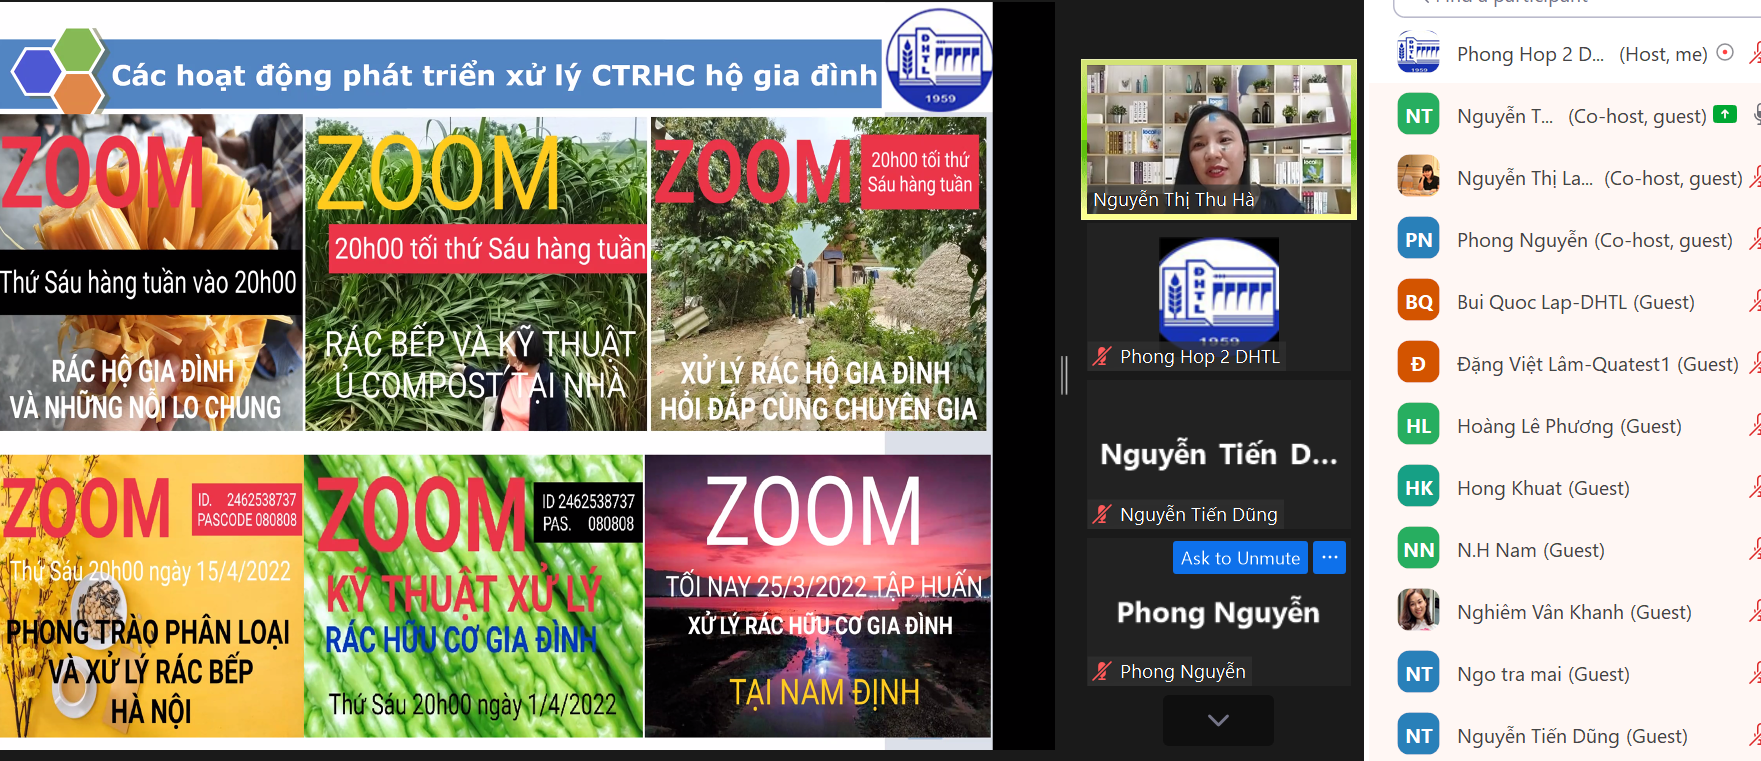Click the green screen-share icon beside Nguyễn T...
This screenshot has width=1761, height=761.
click(1724, 114)
